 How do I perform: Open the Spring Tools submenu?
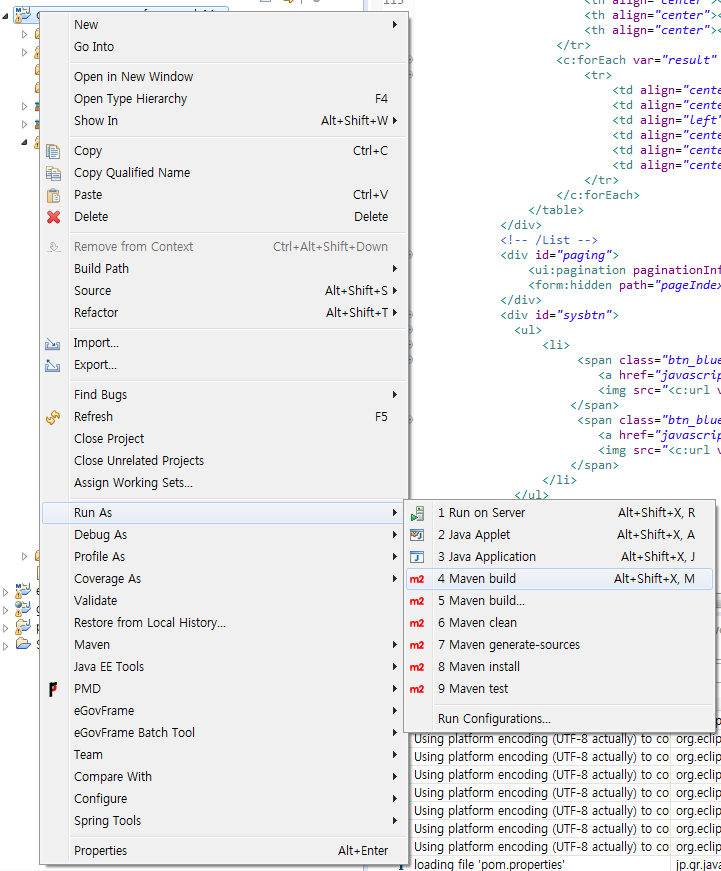point(224,821)
